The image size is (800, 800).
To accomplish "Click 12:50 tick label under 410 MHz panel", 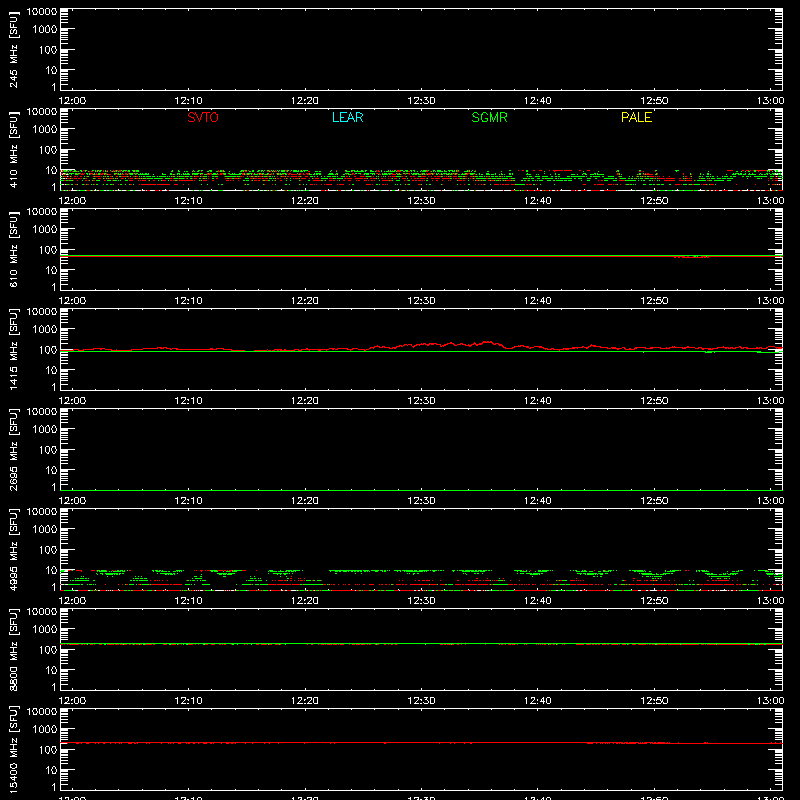I will pos(654,201).
